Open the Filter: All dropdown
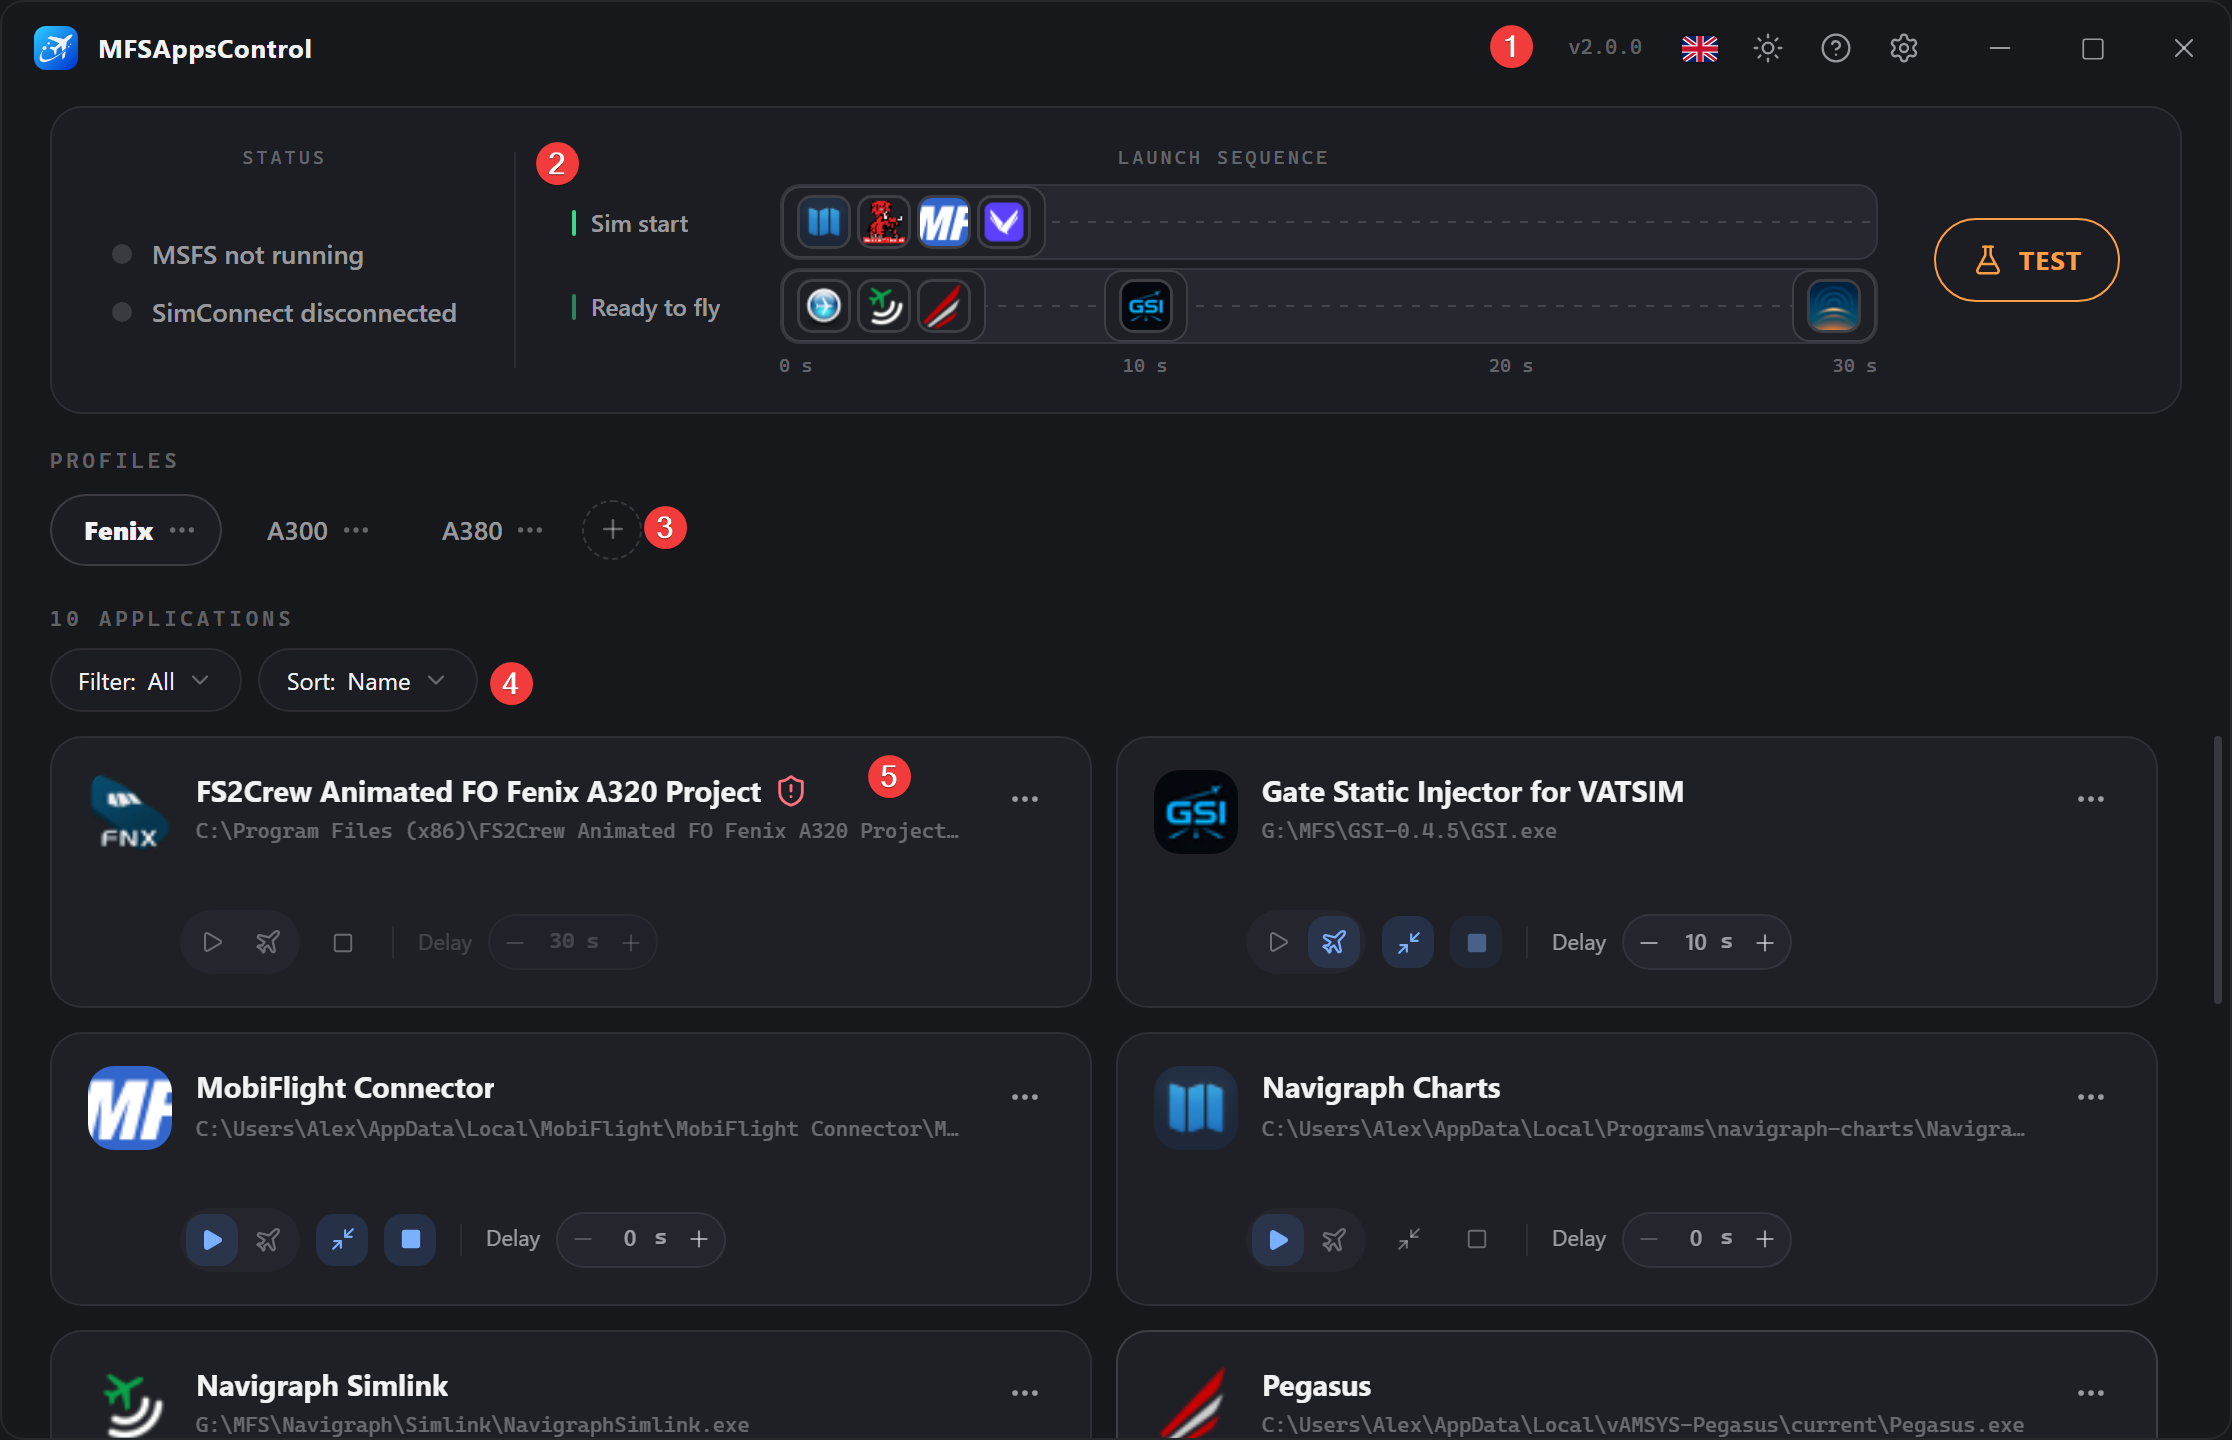The height and width of the screenshot is (1440, 2232). (145, 681)
